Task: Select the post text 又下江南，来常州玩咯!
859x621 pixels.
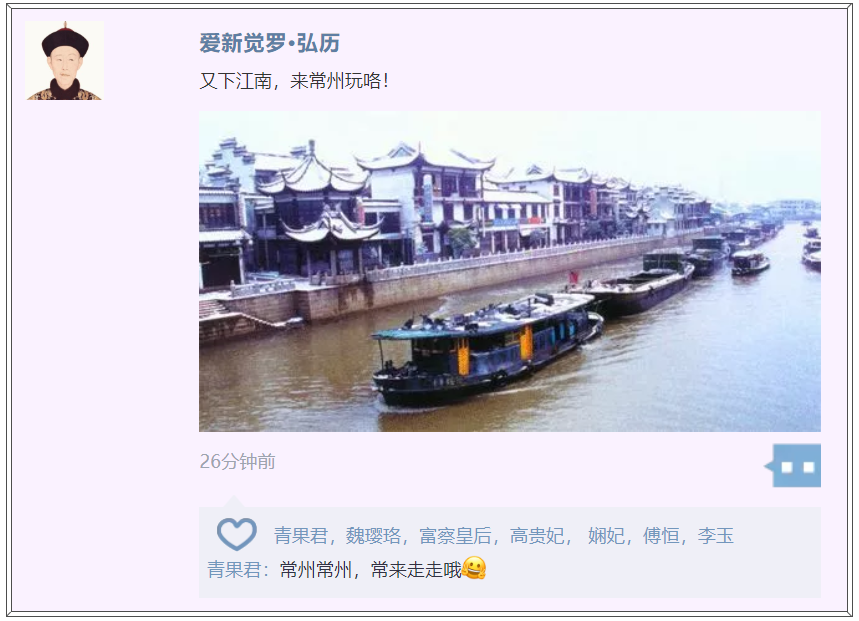Action: tap(294, 81)
